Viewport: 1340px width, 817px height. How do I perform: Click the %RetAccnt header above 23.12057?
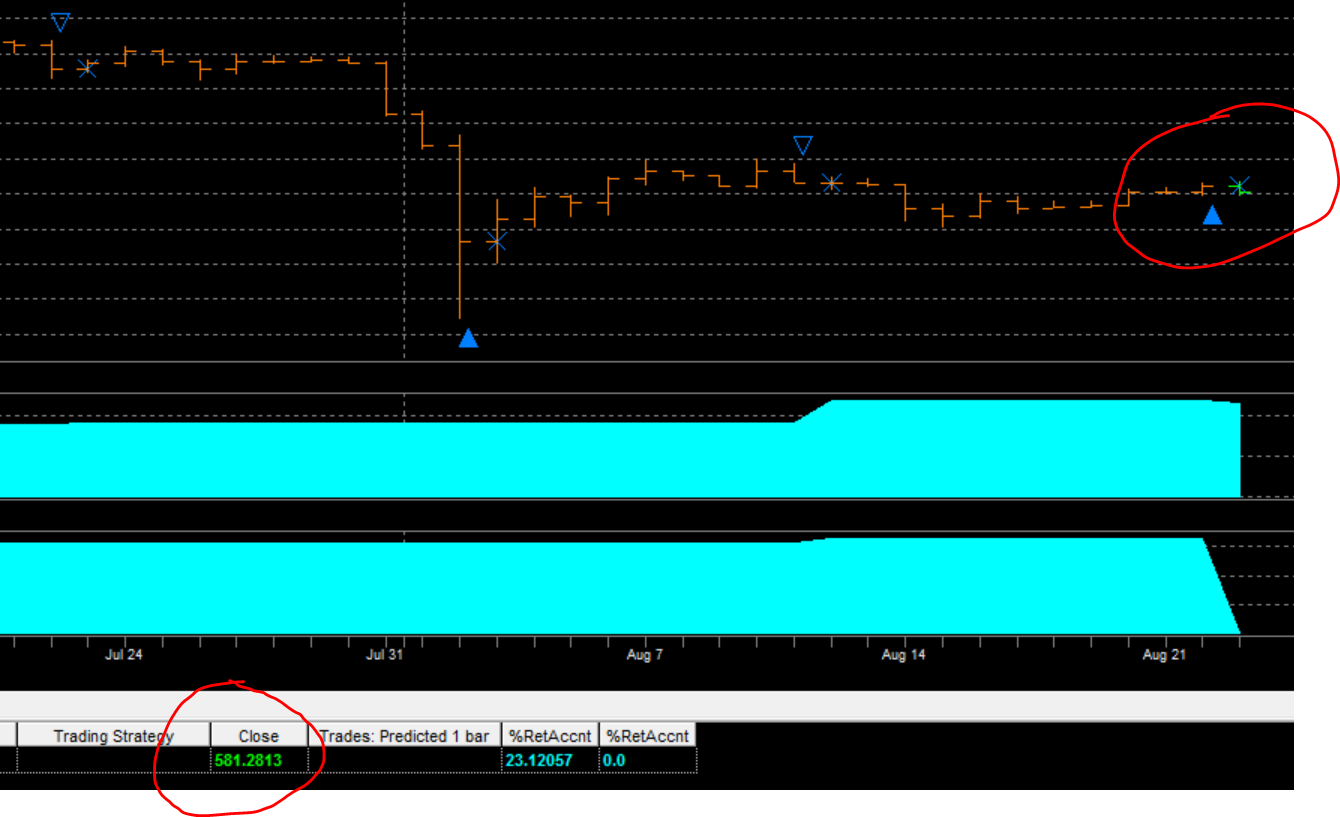pos(551,736)
